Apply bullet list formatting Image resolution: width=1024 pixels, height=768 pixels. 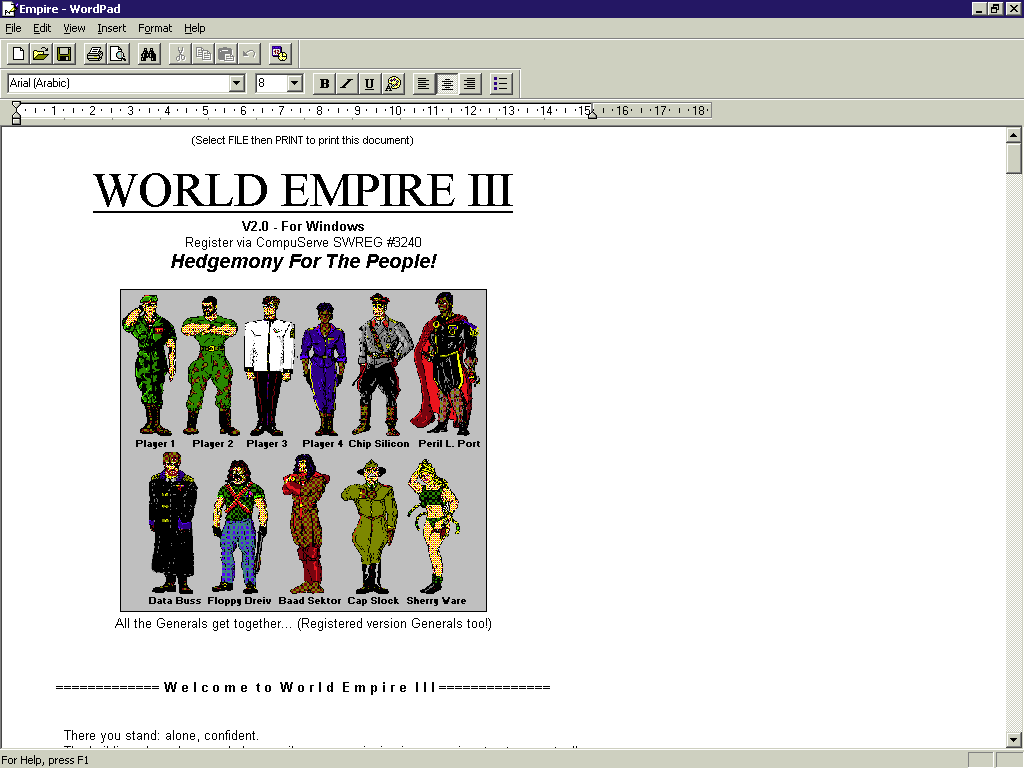(x=501, y=83)
